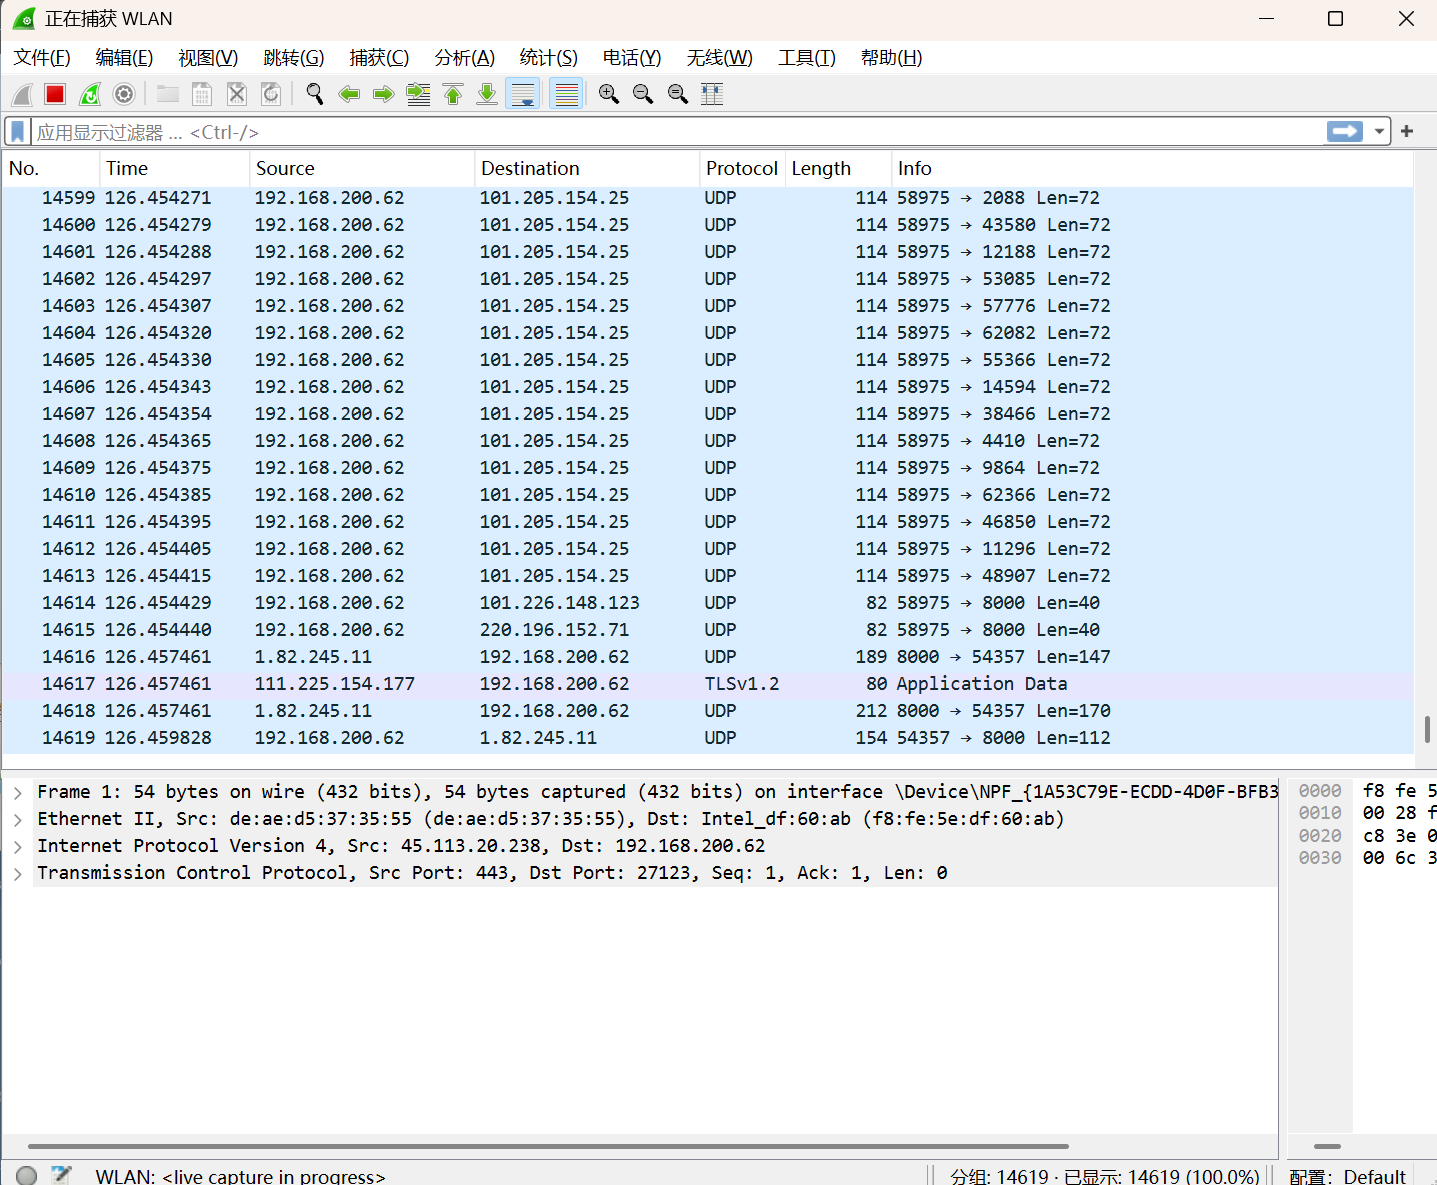Click the edit capture file properties pencil icon
This screenshot has height=1185, width=1437.
tap(61, 1175)
